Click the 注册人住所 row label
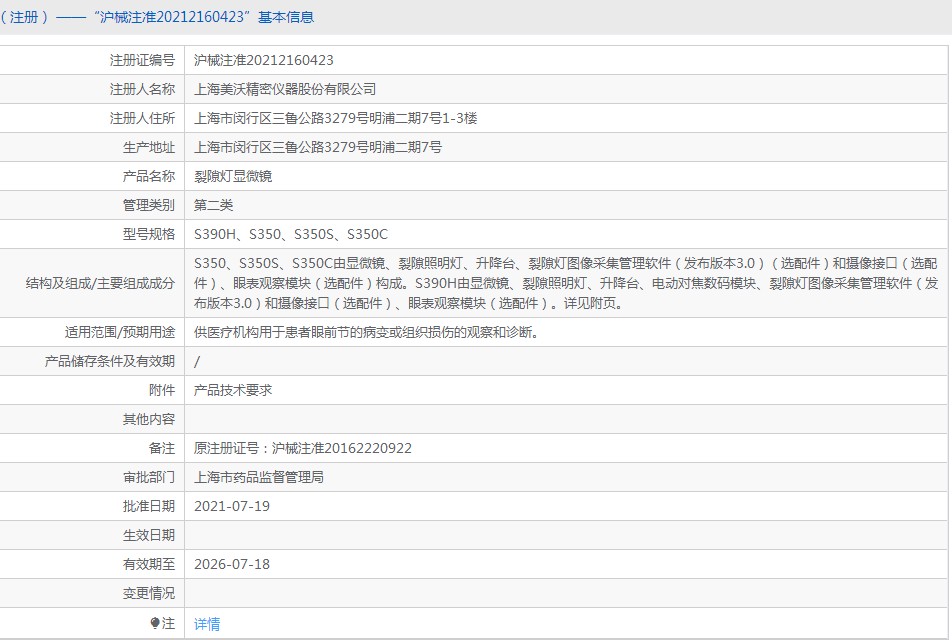 coord(142,118)
